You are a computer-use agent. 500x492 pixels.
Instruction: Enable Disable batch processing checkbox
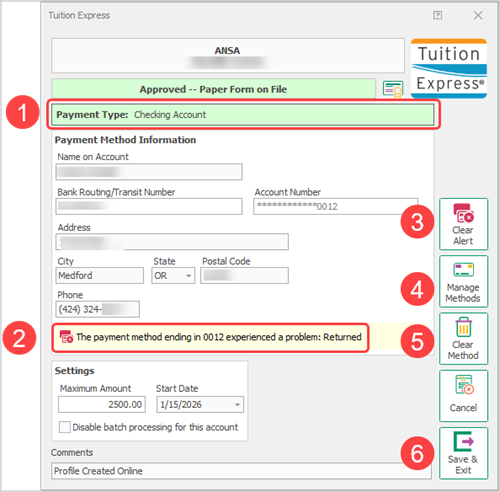[x=65, y=427]
